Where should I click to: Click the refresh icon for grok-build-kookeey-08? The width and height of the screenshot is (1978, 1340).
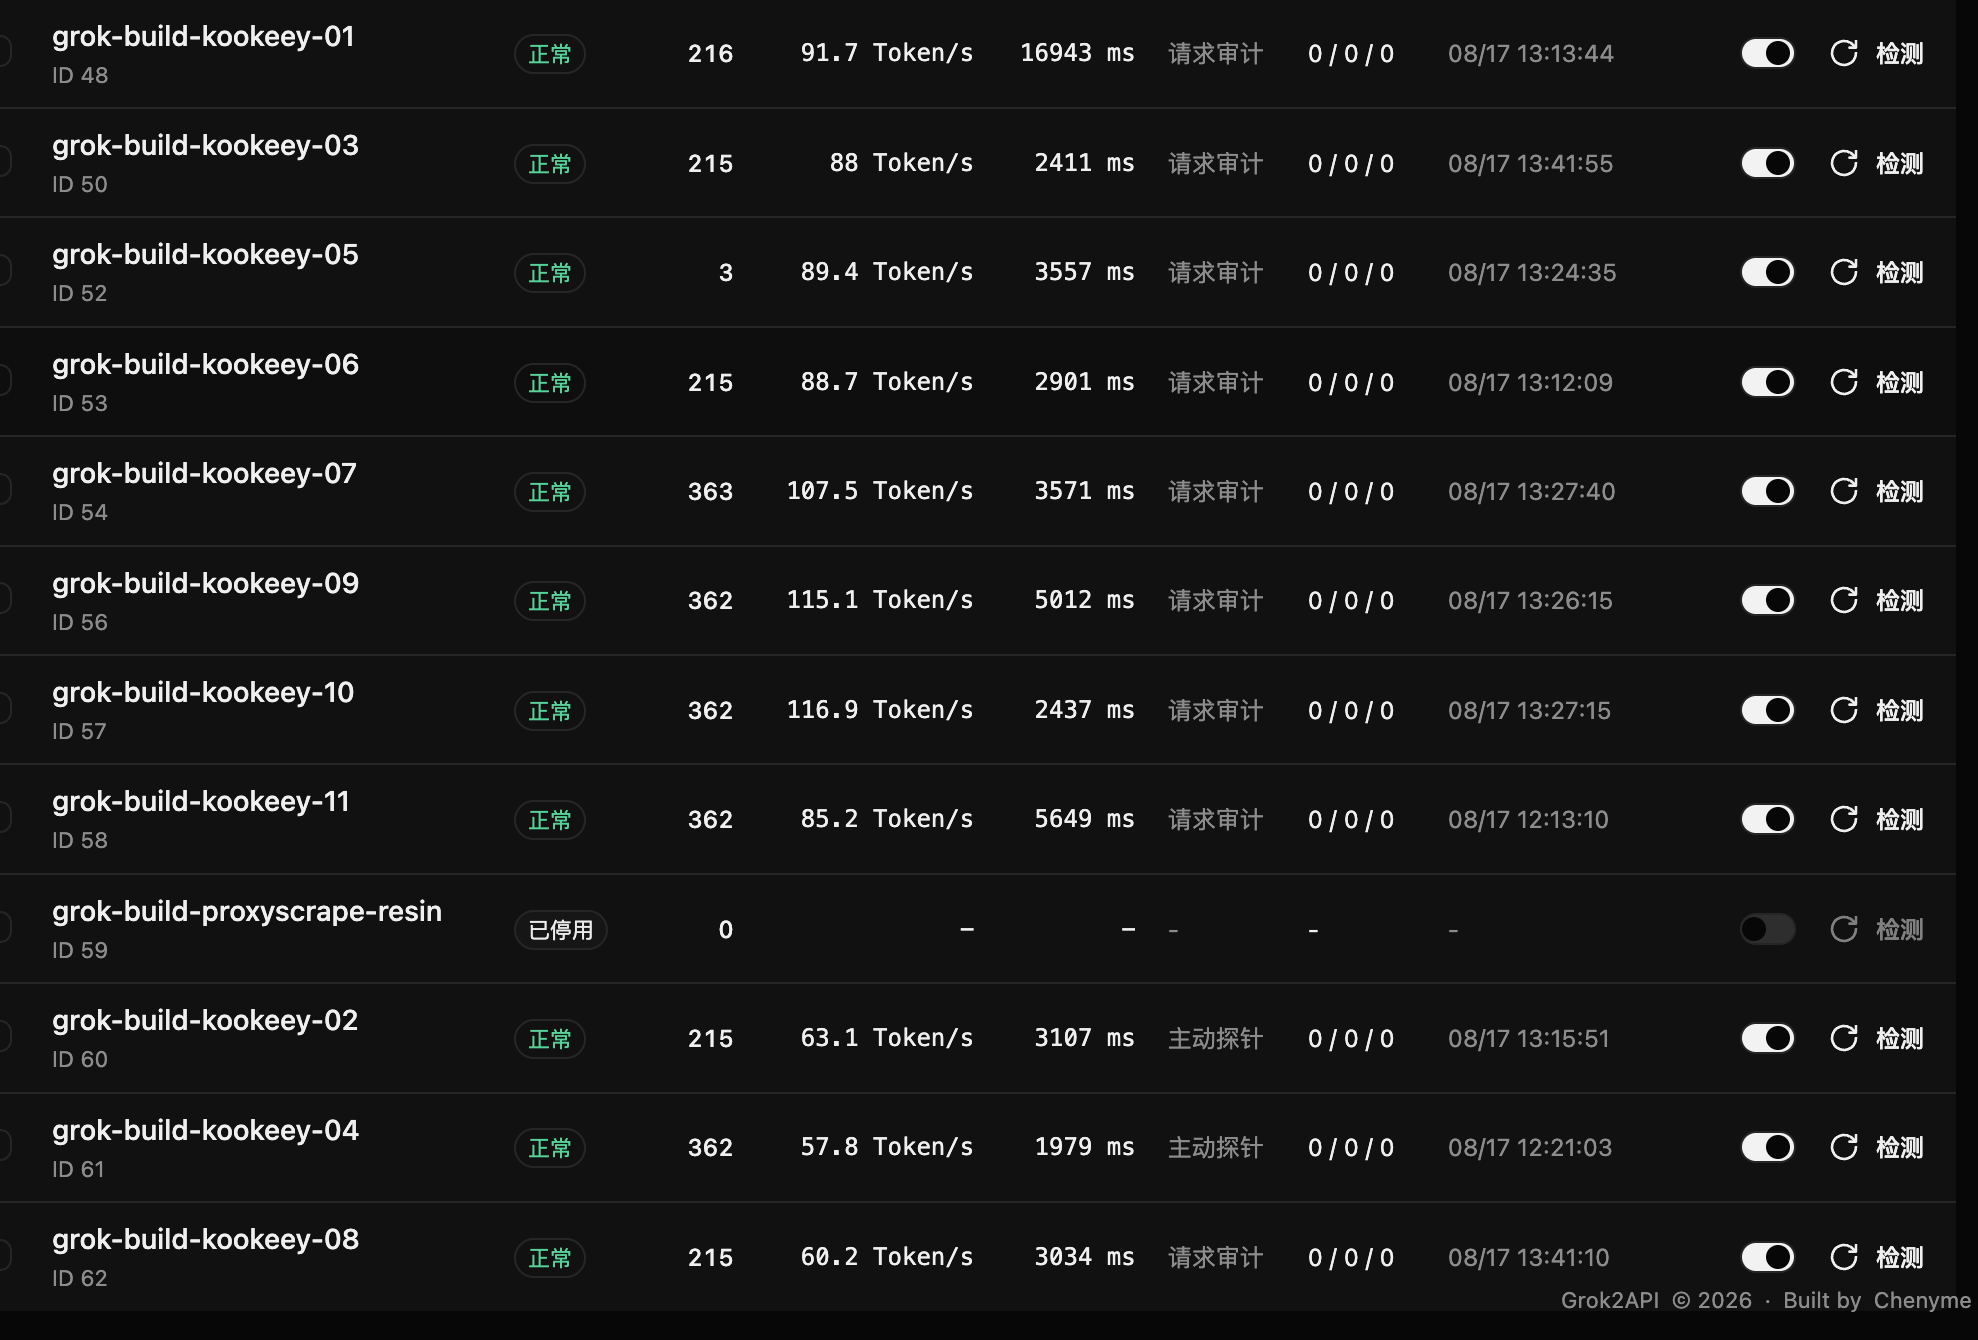(1843, 1257)
